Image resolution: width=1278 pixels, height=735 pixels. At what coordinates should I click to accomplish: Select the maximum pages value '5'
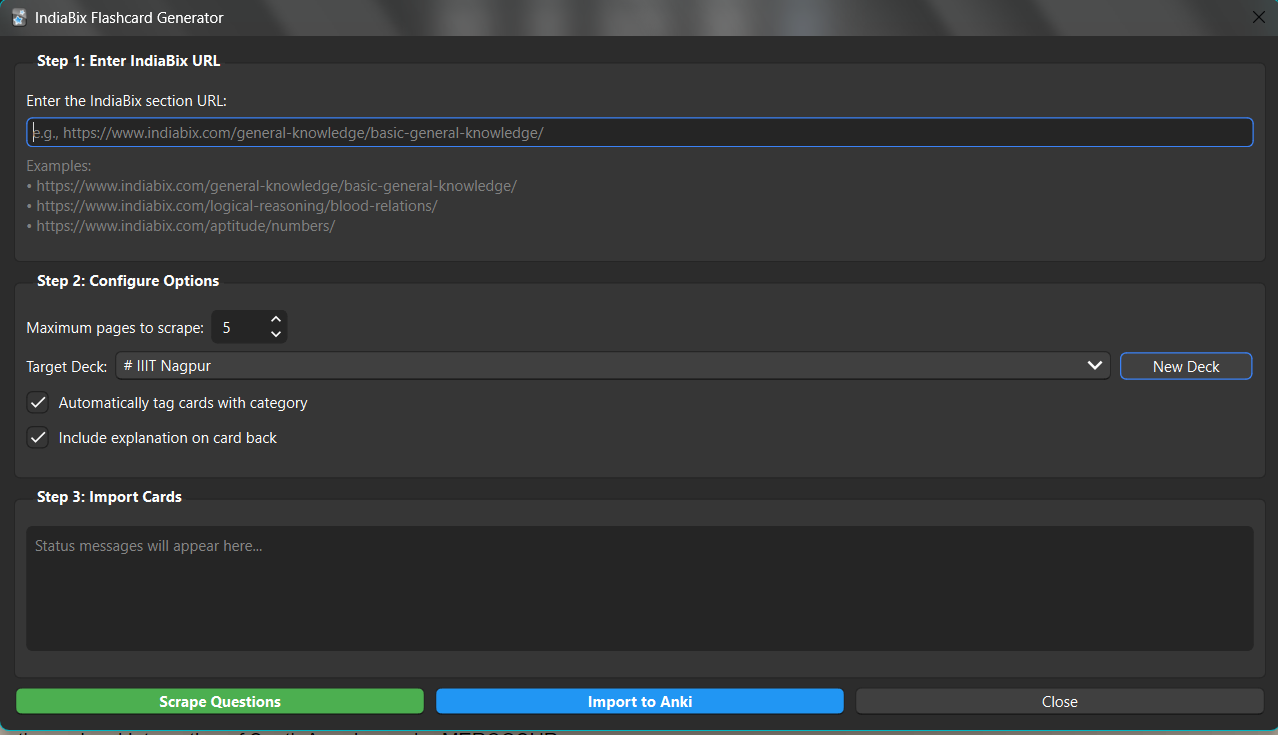point(234,326)
